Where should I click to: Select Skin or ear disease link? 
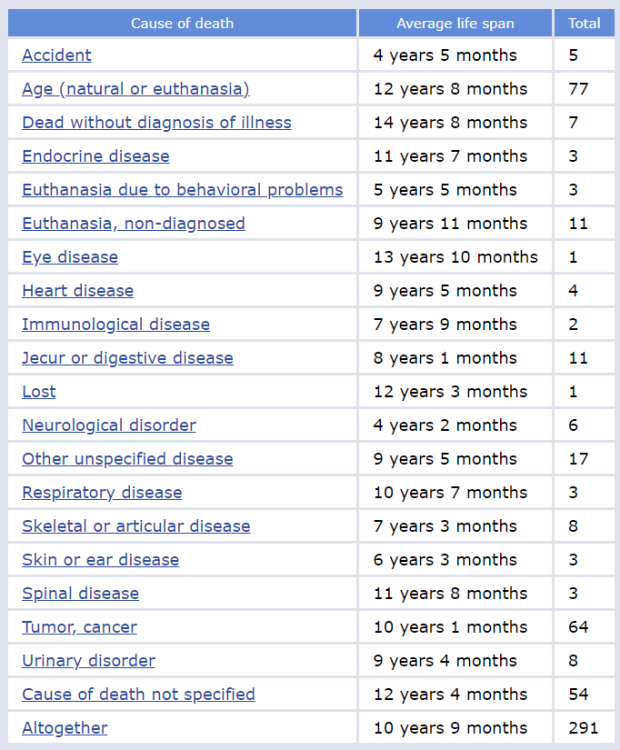click(x=101, y=560)
